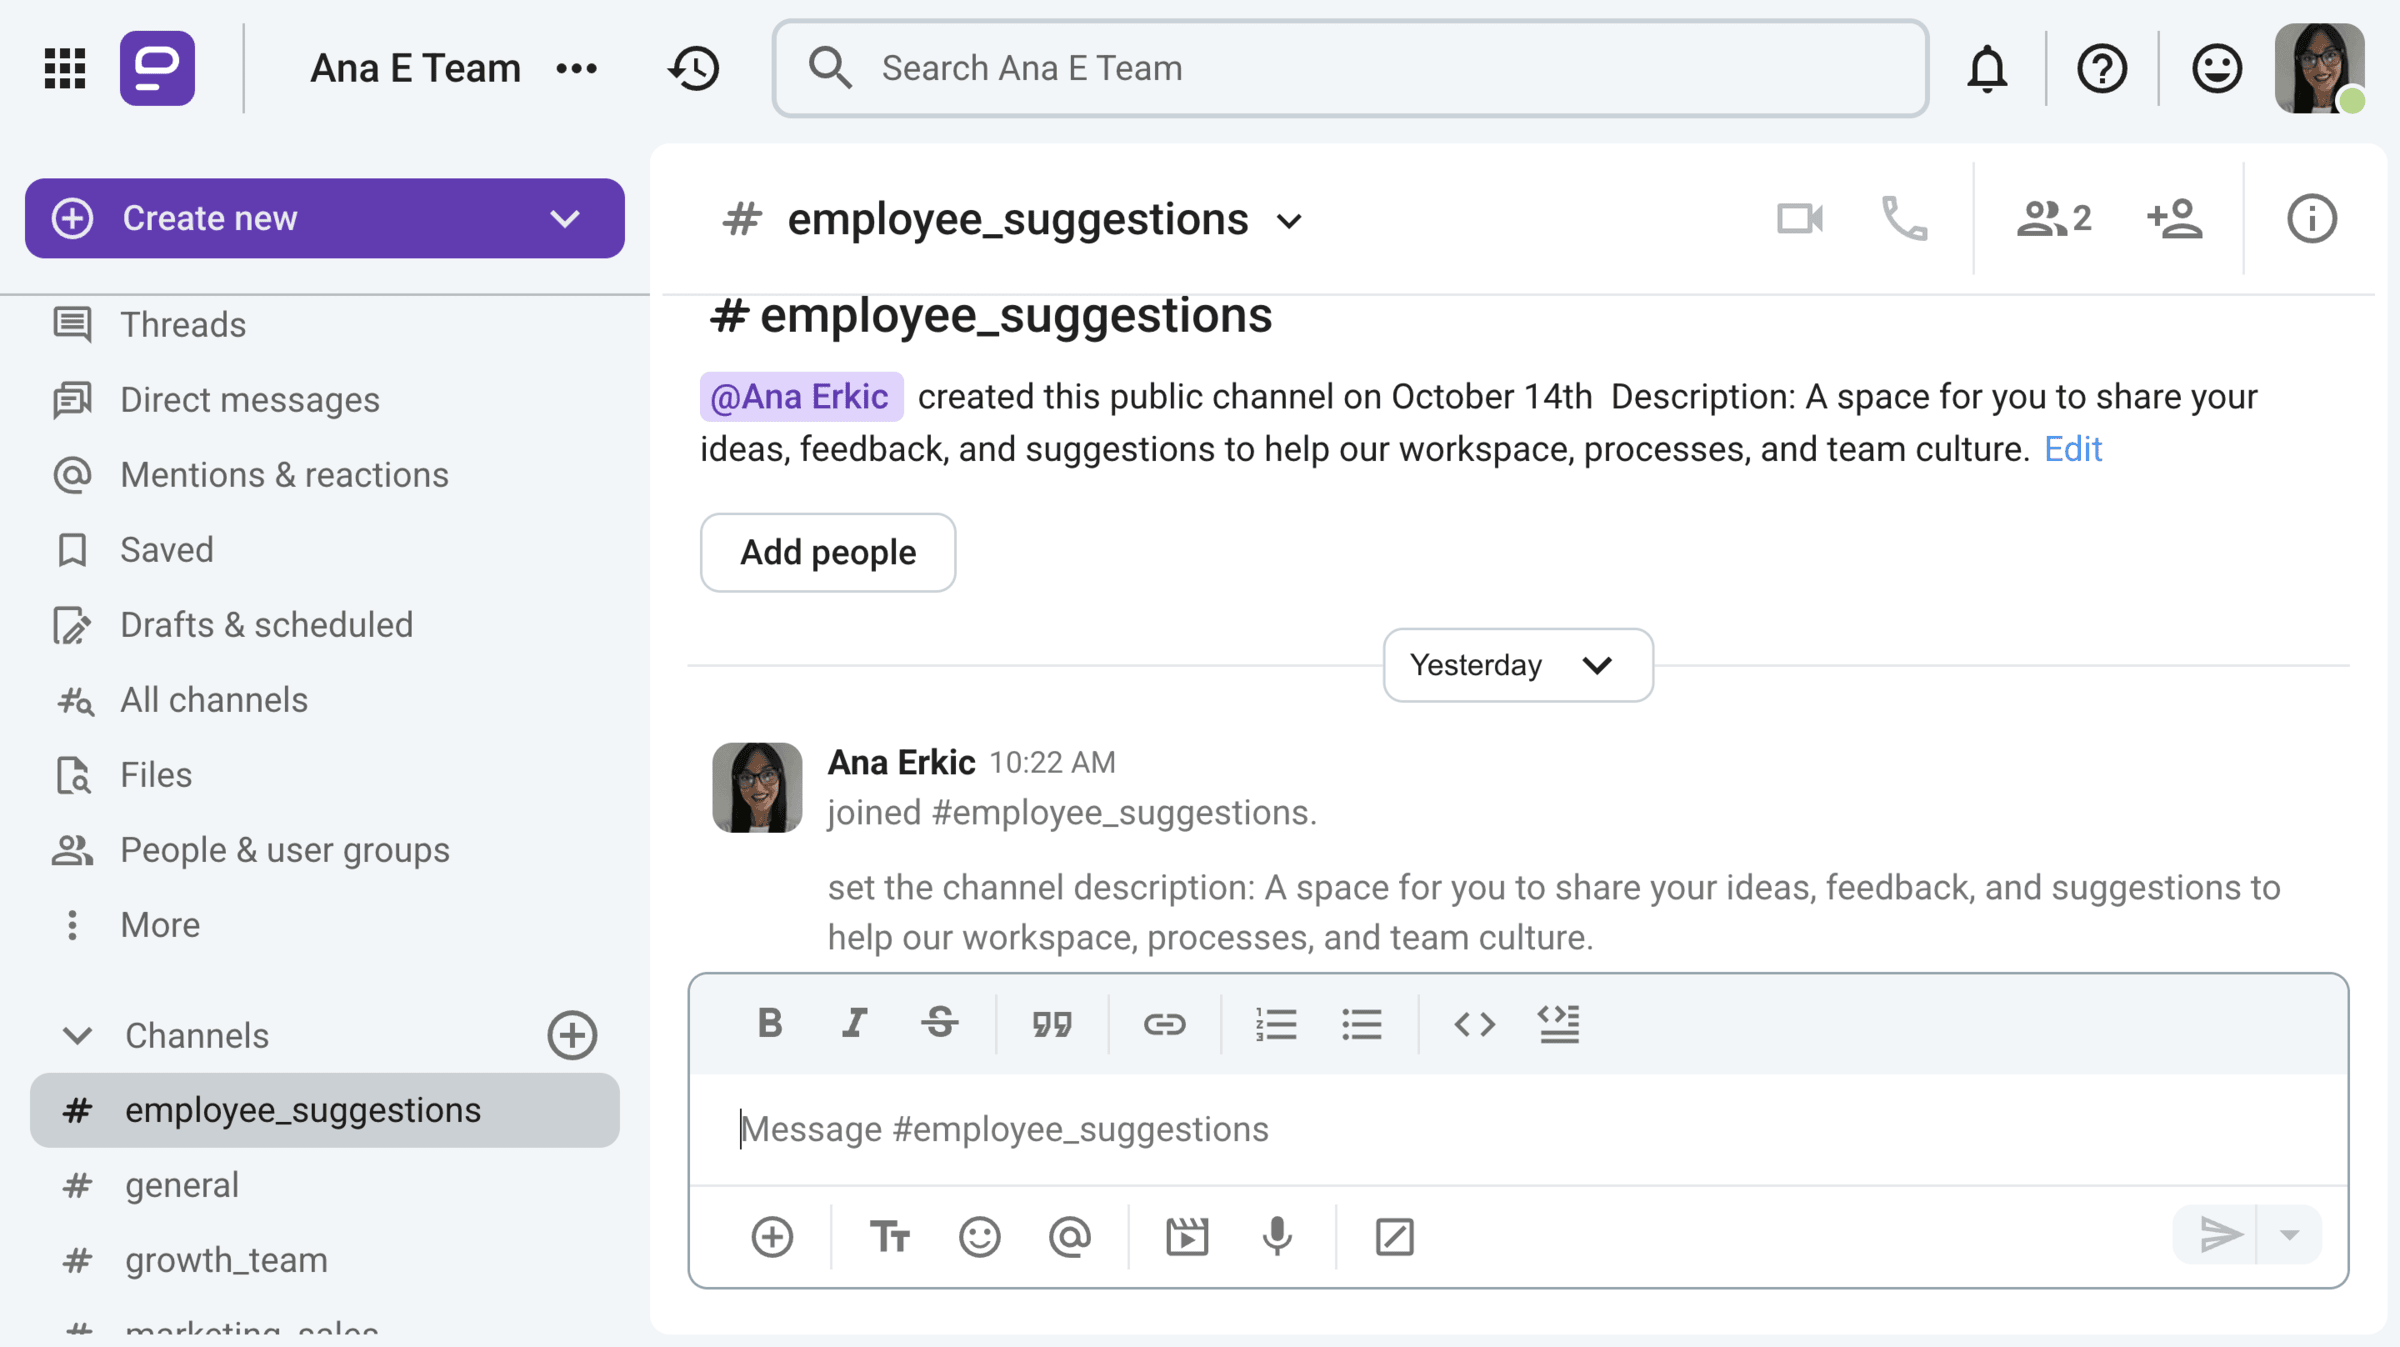Open the Yesterday date dropdown

1517,665
